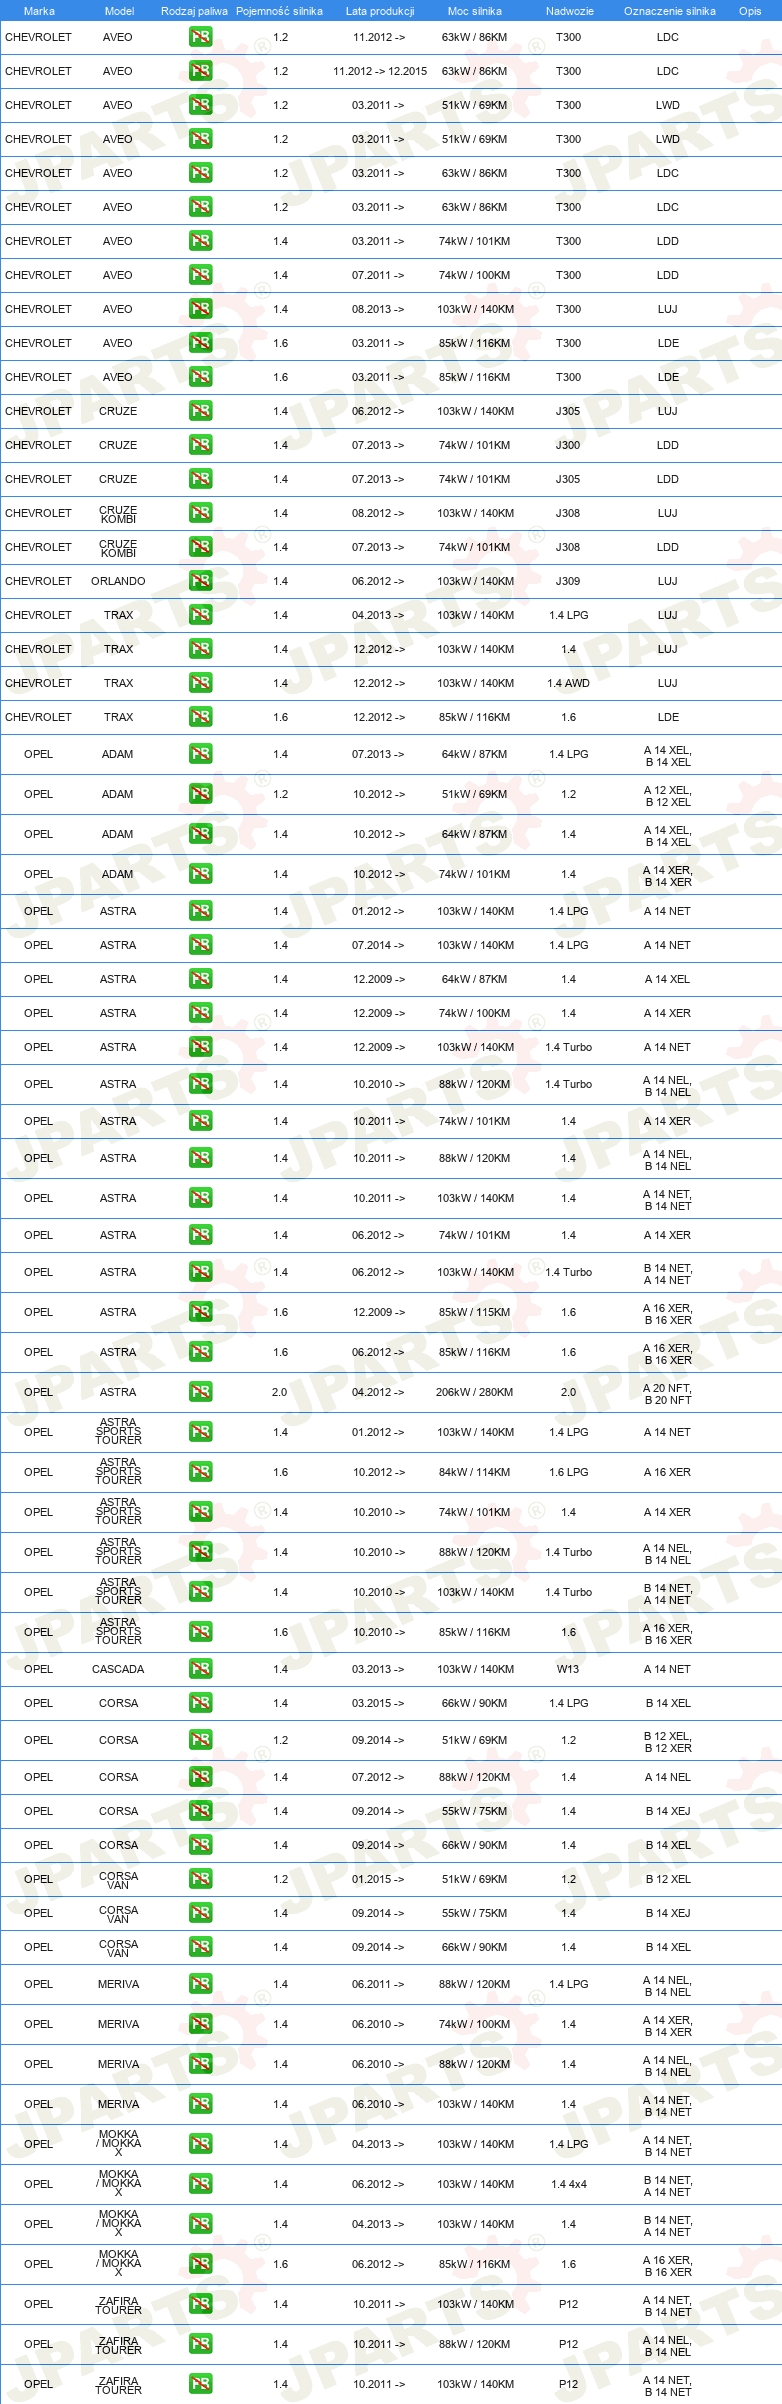This screenshot has width=782, height=2404.
Task: Click fuel icon in Astra 64kW / 87KM row
Action: pyautogui.click(x=200, y=979)
